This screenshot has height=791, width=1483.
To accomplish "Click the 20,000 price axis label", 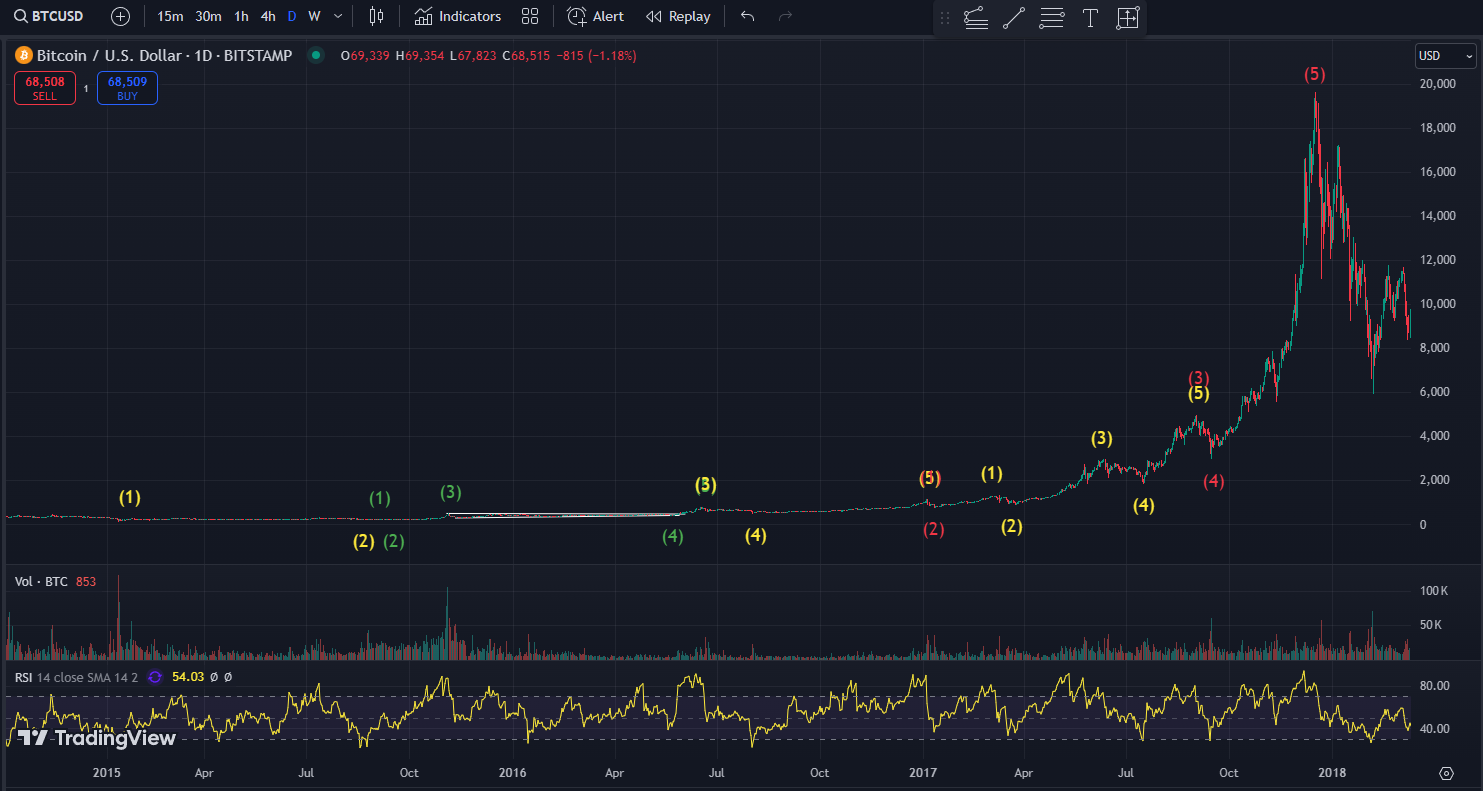I will click(1437, 84).
